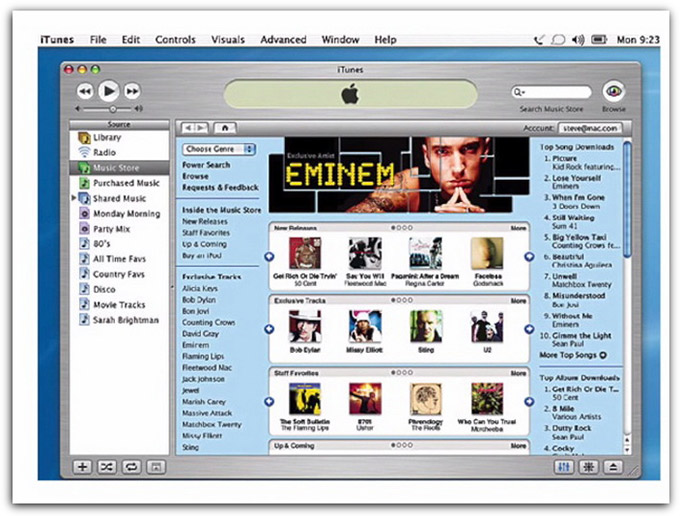Open New Releases in the store sidebar
This screenshot has width=680, height=516.
[205, 221]
